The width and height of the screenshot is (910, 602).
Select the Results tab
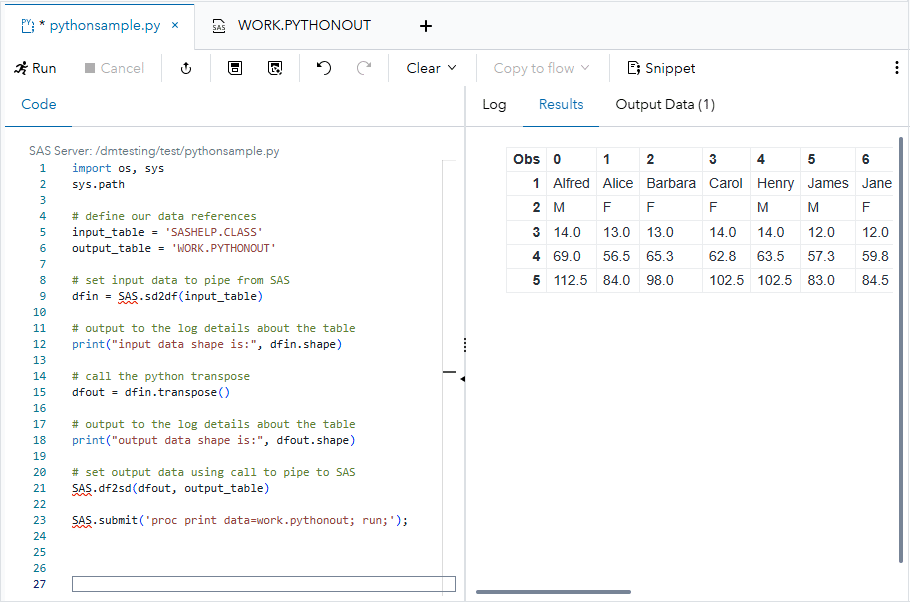pos(561,105)
